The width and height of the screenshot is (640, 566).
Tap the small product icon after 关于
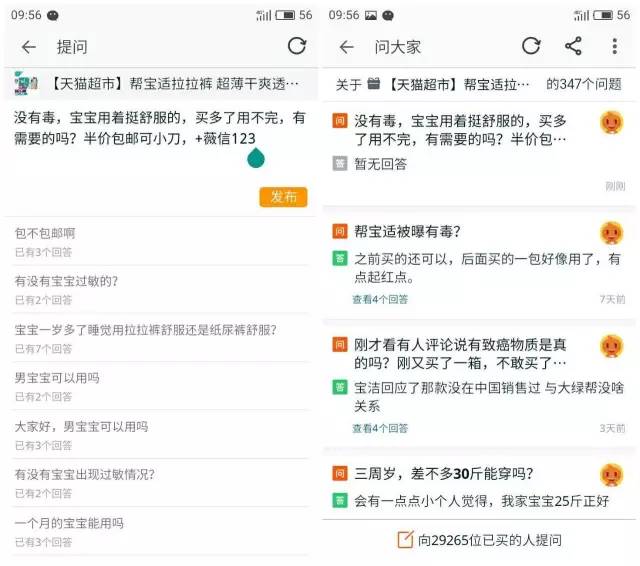[373, 84]
